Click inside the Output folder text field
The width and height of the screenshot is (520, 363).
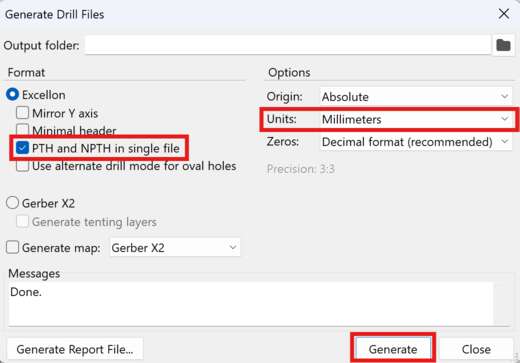click(288, 45)
